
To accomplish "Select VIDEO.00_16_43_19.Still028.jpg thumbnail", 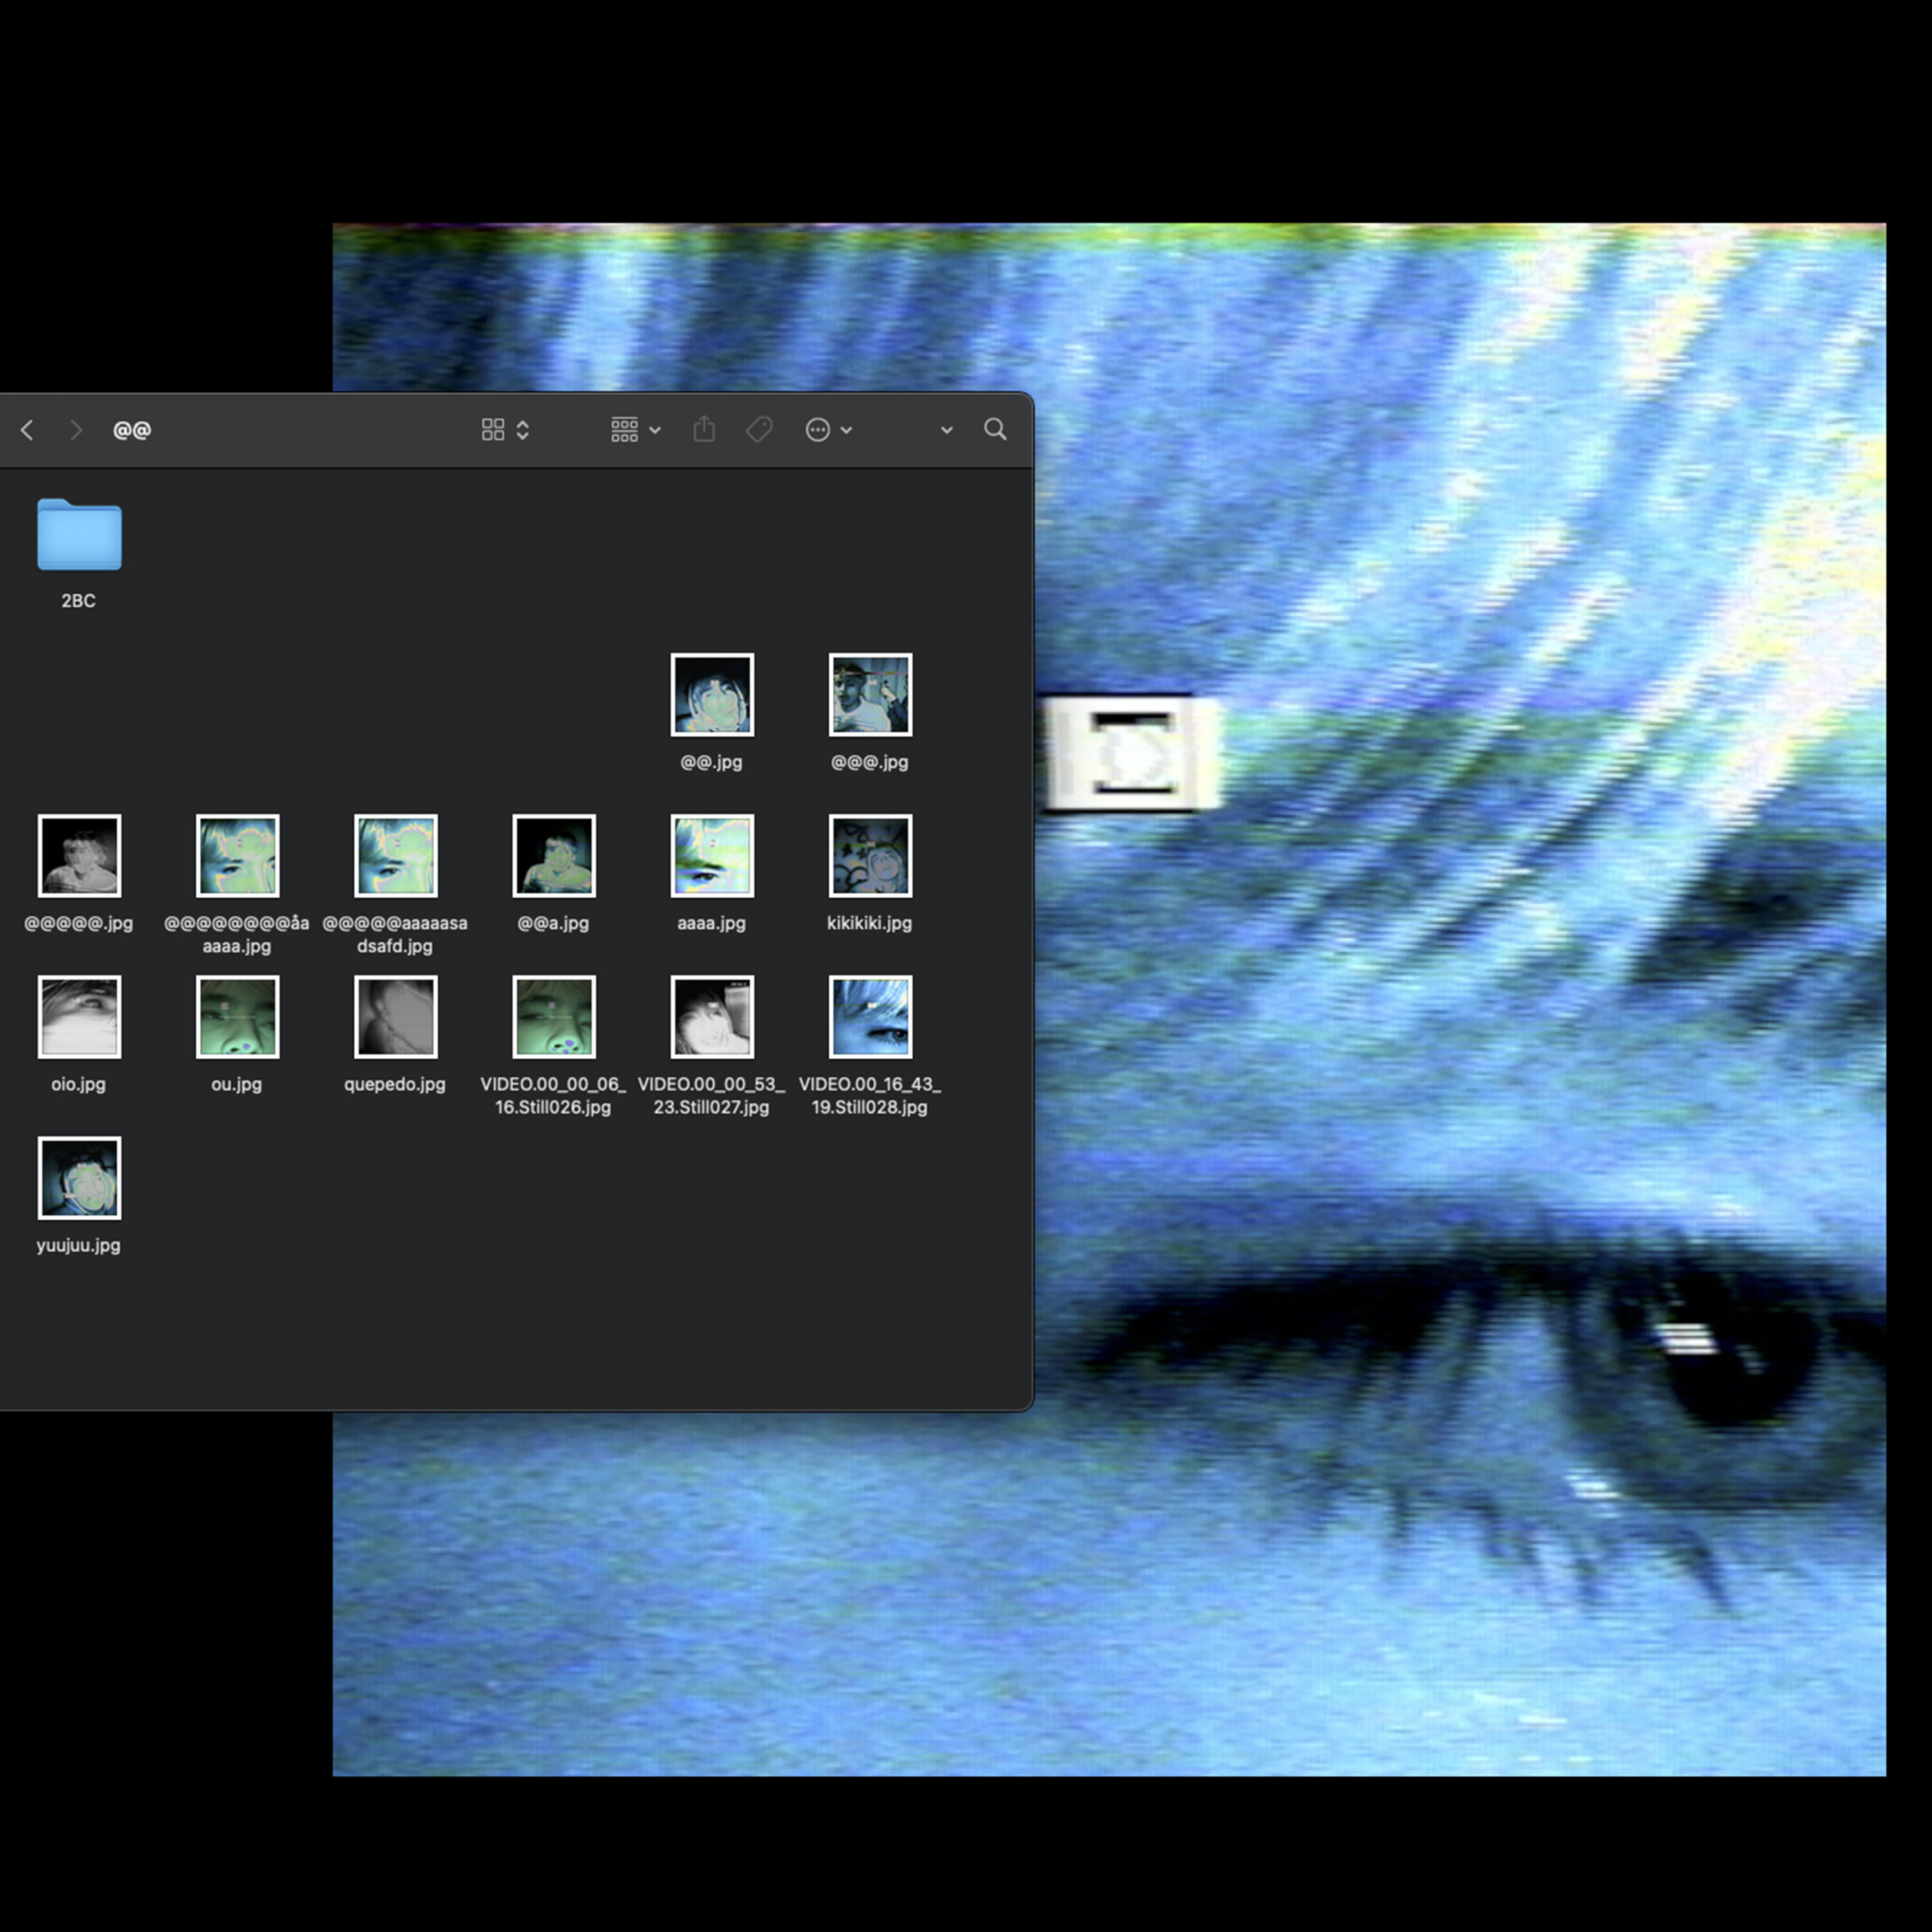I will pyautogui.click(x=870, y=1017).
